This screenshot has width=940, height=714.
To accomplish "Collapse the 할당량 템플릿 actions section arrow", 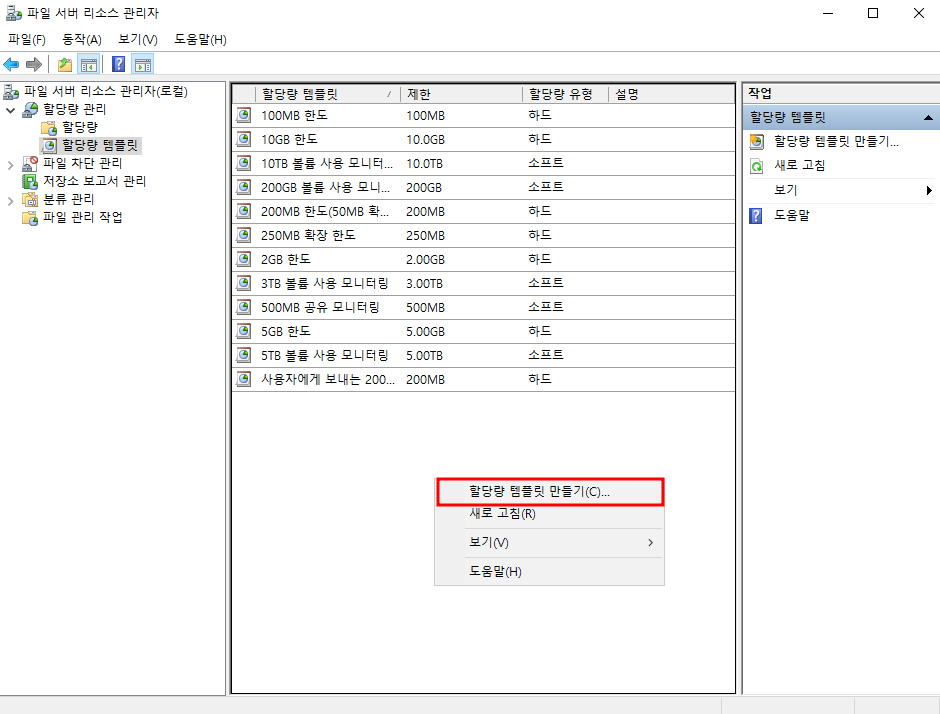I will point(928,118).
